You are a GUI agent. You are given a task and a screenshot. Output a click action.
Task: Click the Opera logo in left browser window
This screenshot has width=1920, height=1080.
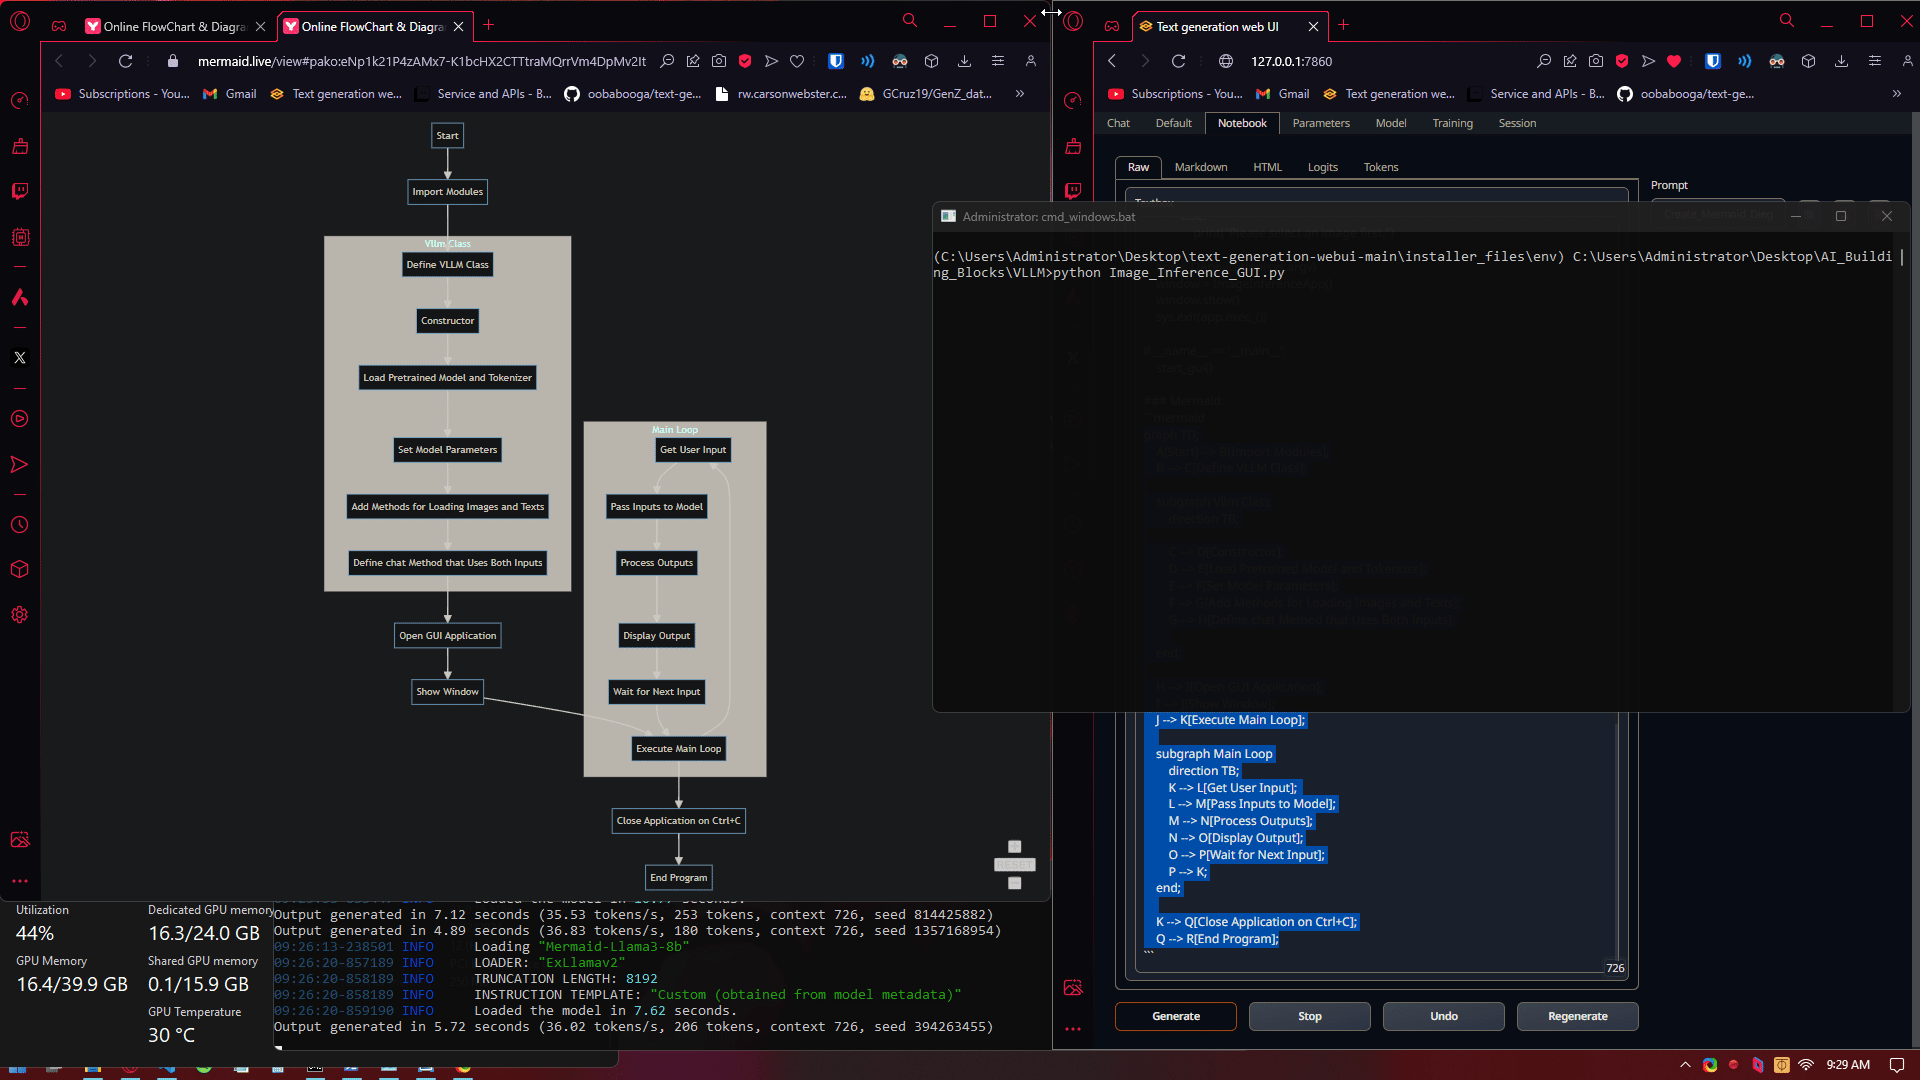[20, 22]
